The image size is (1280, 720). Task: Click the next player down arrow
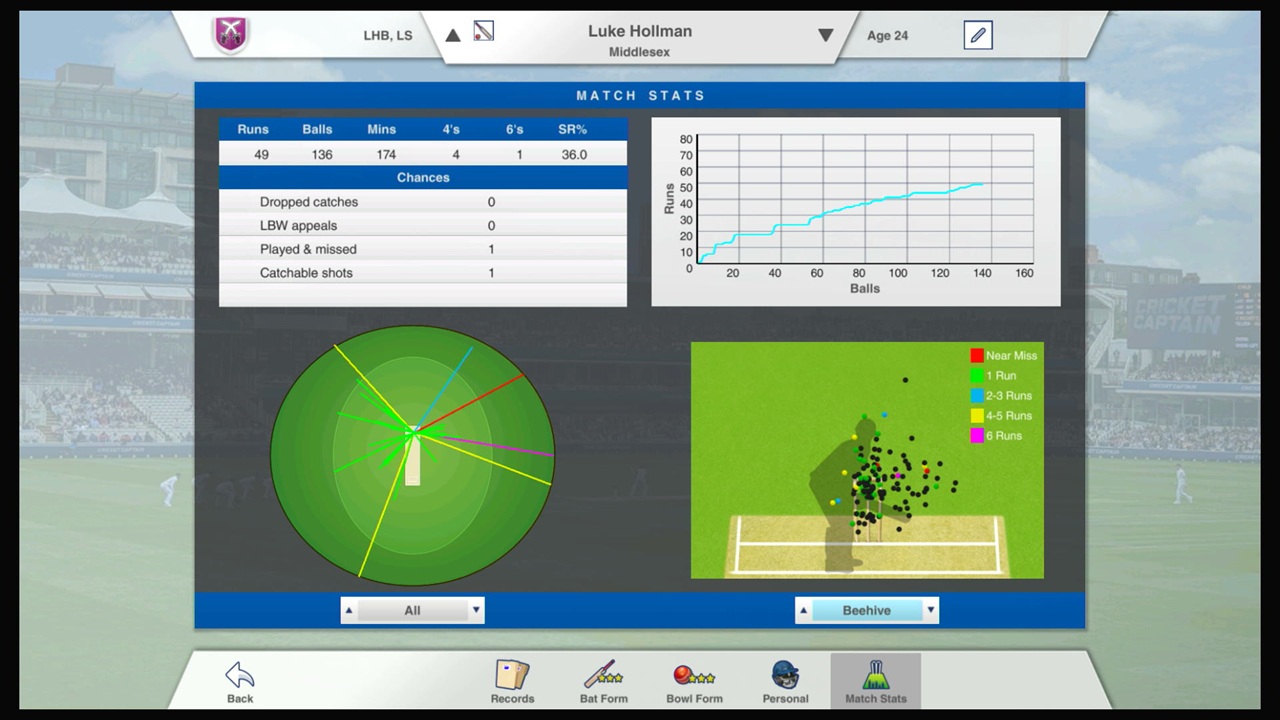point(826,35)
